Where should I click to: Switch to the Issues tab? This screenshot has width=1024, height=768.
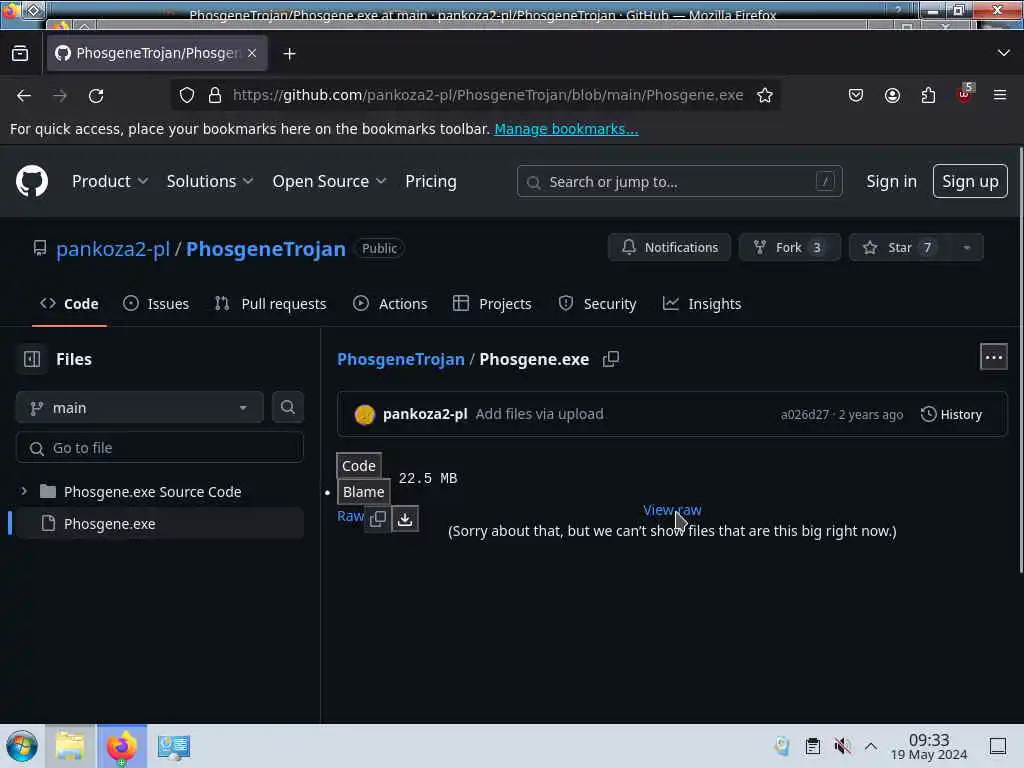point(156,304)
